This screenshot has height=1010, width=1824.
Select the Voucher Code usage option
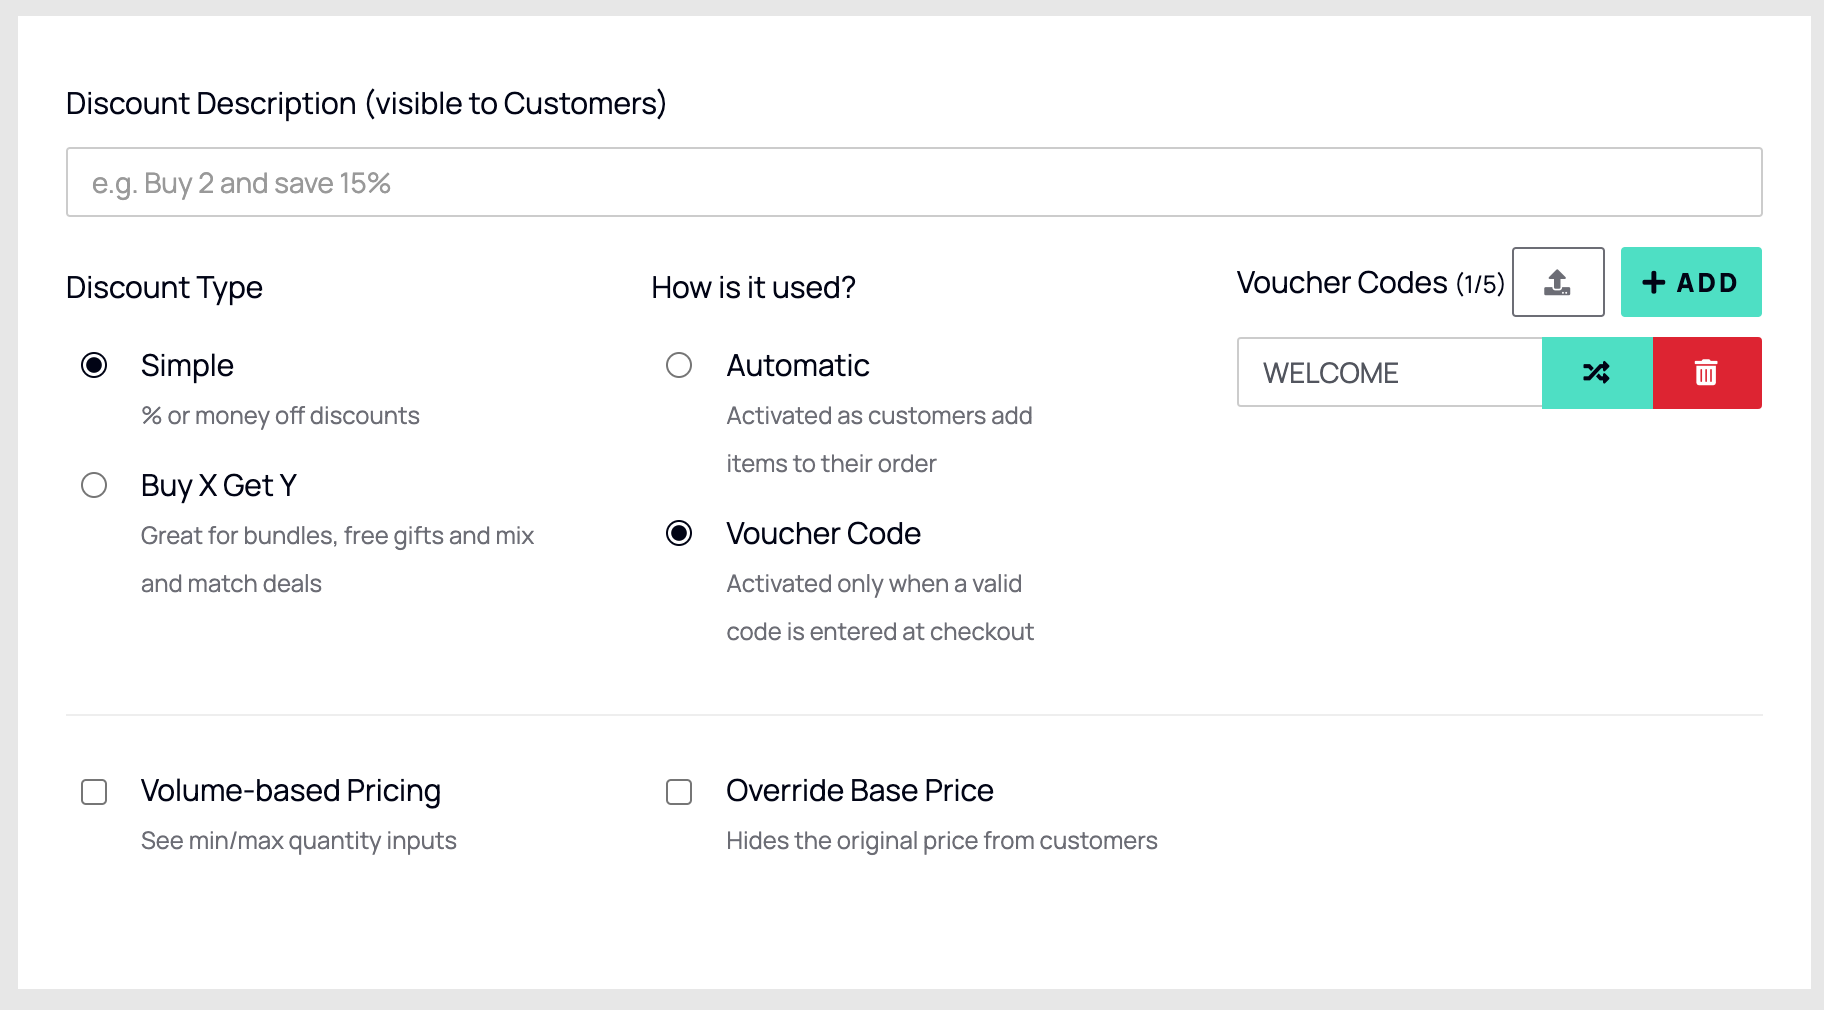[679, 533]
